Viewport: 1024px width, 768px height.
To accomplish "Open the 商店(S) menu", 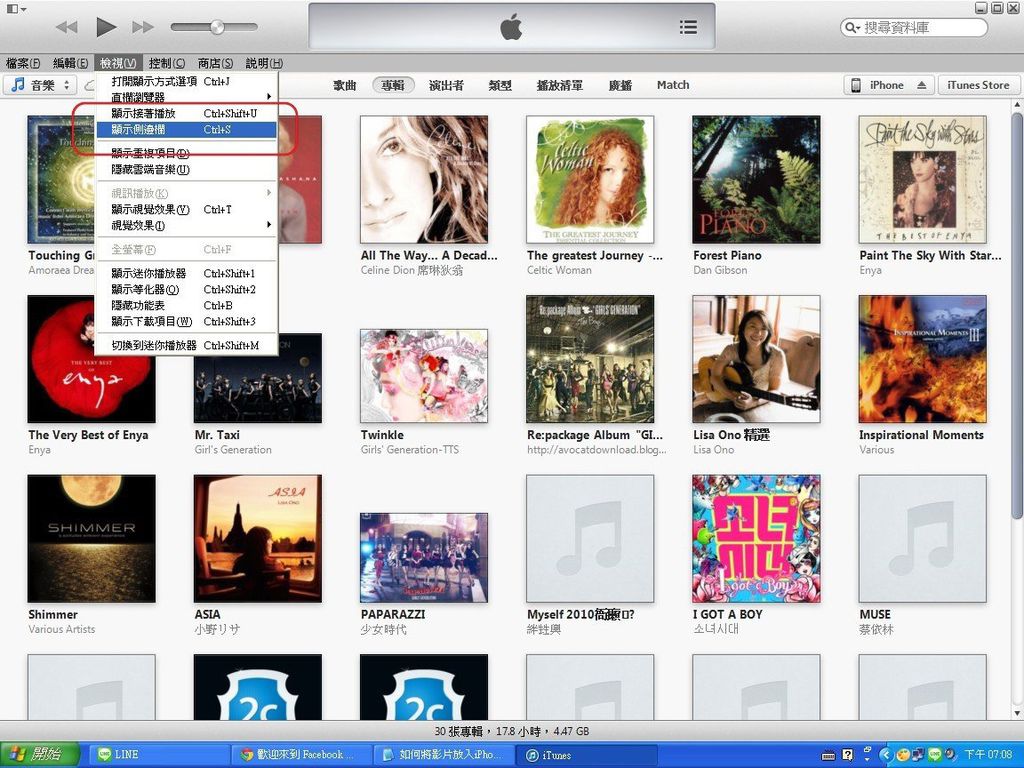I will point(215,63).
